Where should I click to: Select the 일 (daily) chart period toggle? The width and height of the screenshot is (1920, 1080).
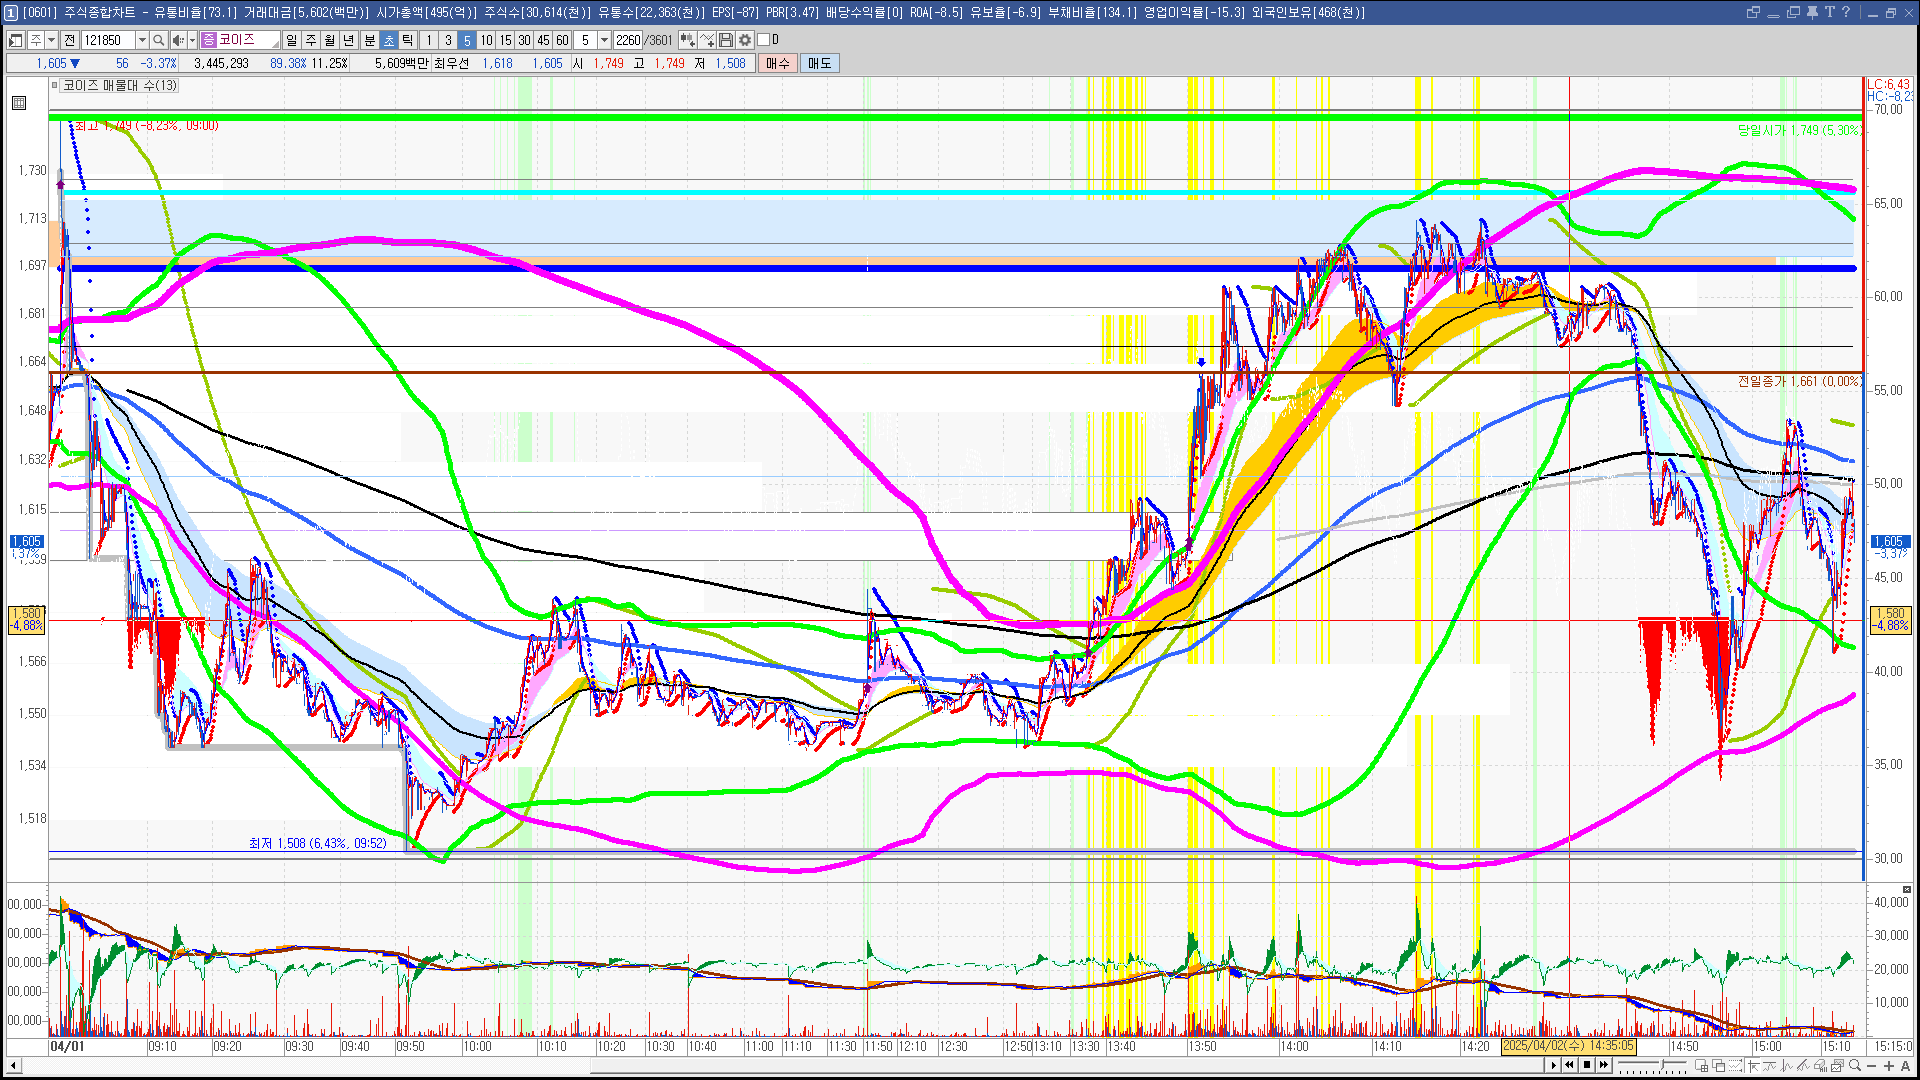click(291, 40)
